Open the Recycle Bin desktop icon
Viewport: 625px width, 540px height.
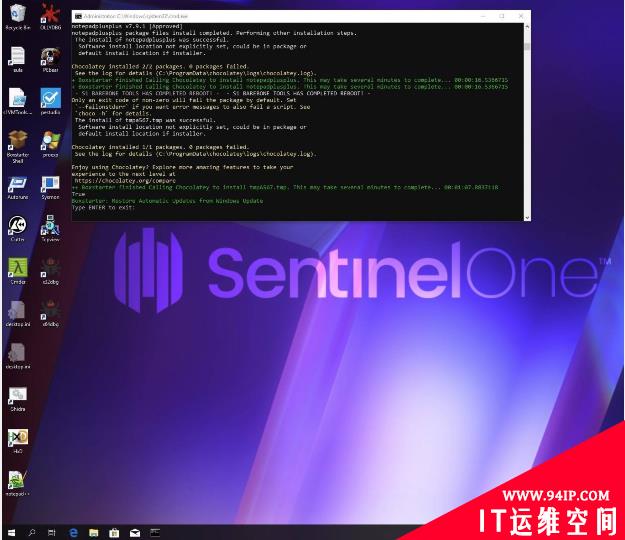[18, 16]
